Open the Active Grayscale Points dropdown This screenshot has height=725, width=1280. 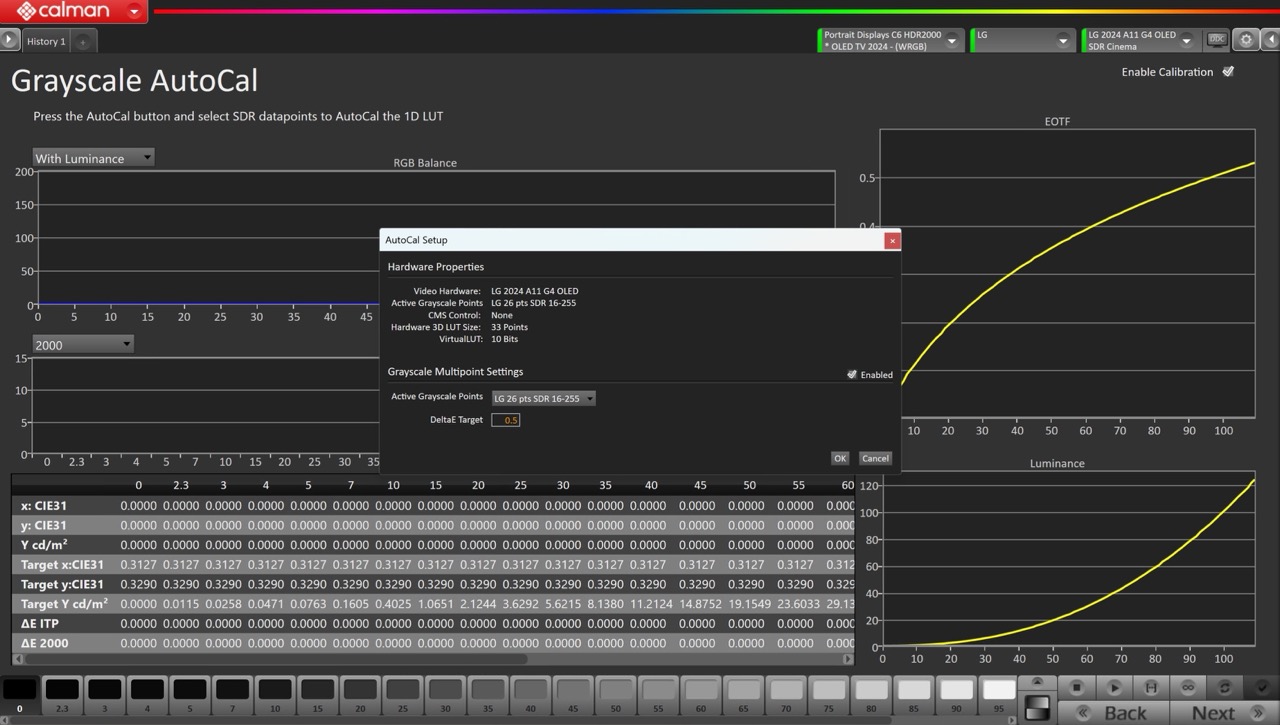543,398
